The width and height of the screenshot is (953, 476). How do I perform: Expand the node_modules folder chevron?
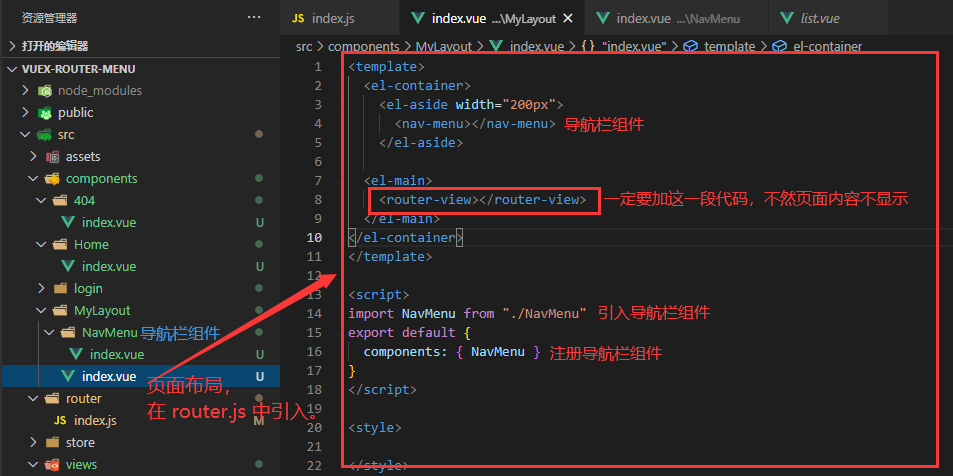(x=25, y=91)
